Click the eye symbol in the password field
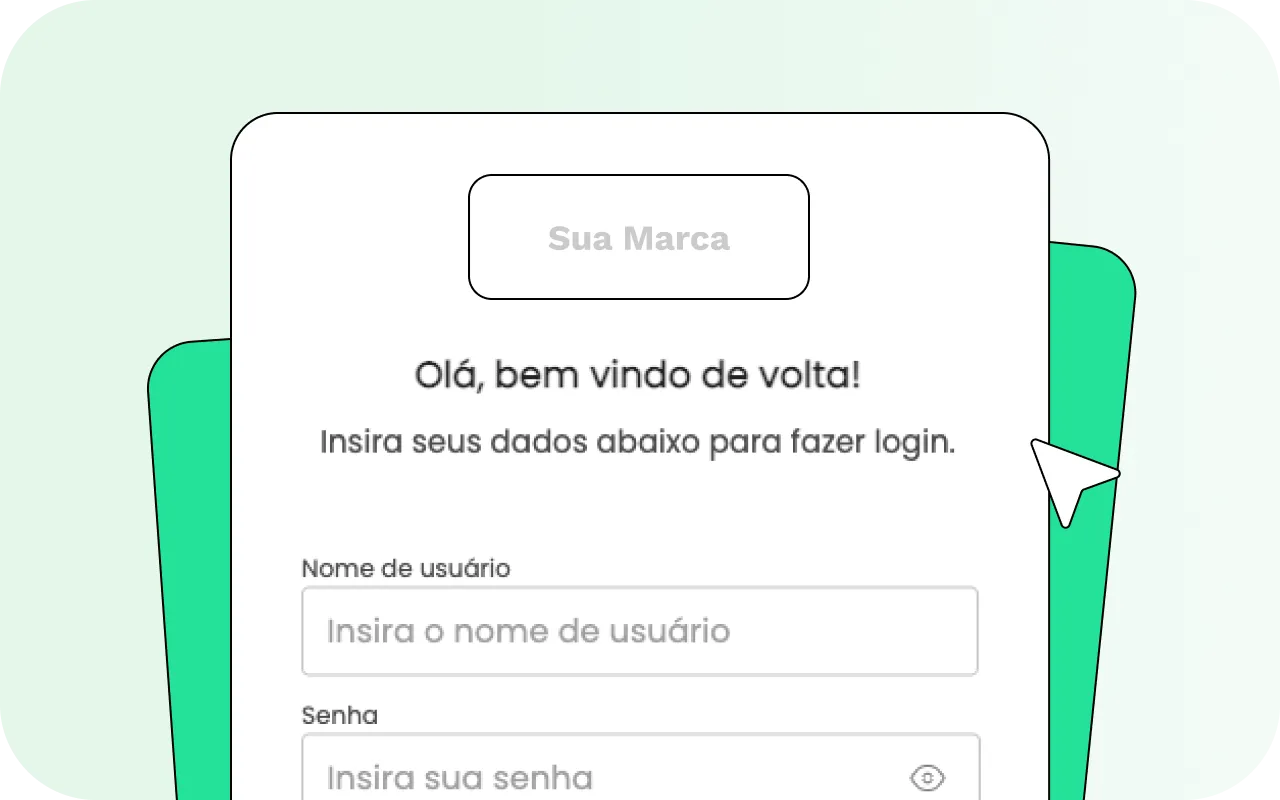The height and width of the screenshot is (800, 1280). tap(926, 776)
